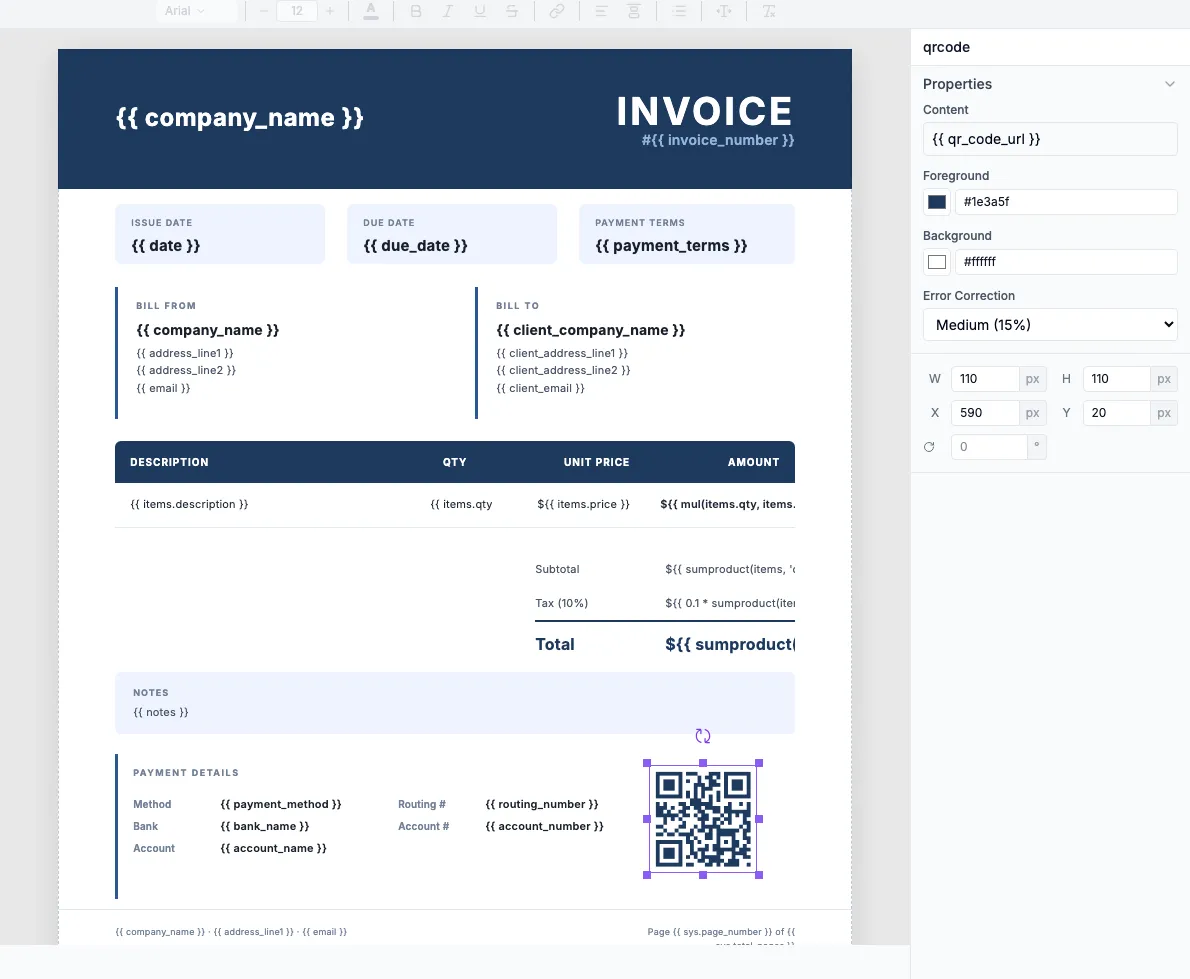Open the Error Correction dropdown
This screenshot has width=1190, height=979.
(x=1050, y=325)
